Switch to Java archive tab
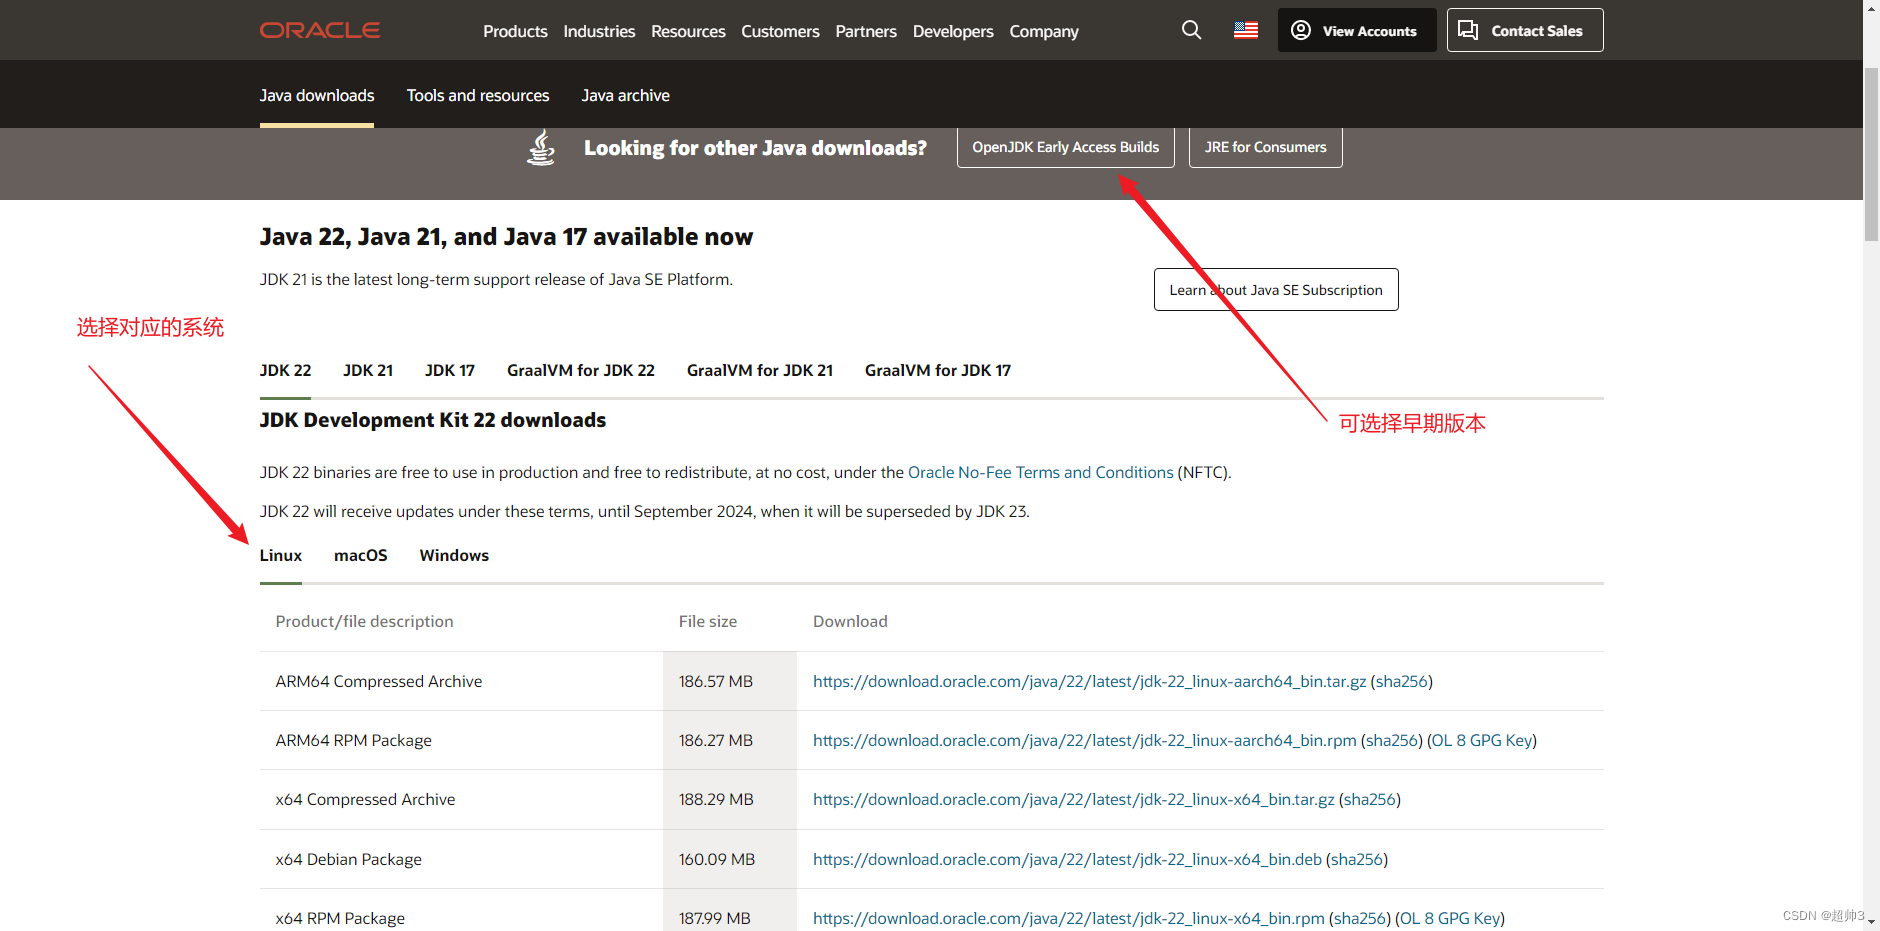The width and height of the screenshot is (1880, 931). click(626, 95)
